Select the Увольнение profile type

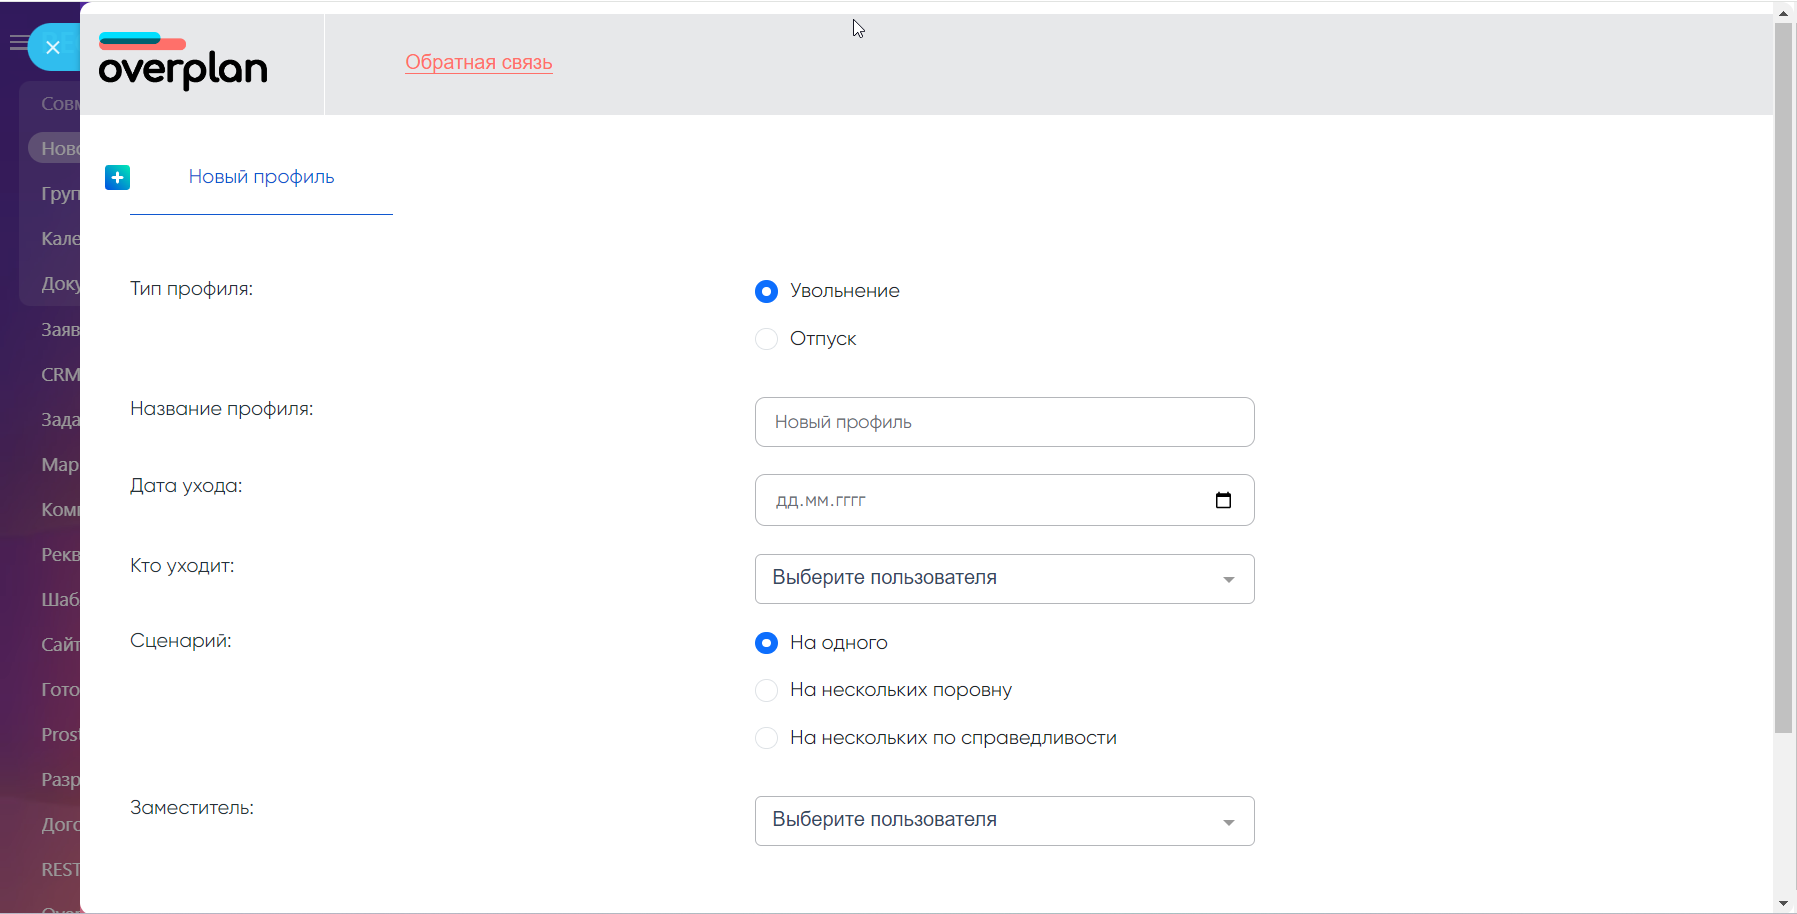tap(766, 291)
